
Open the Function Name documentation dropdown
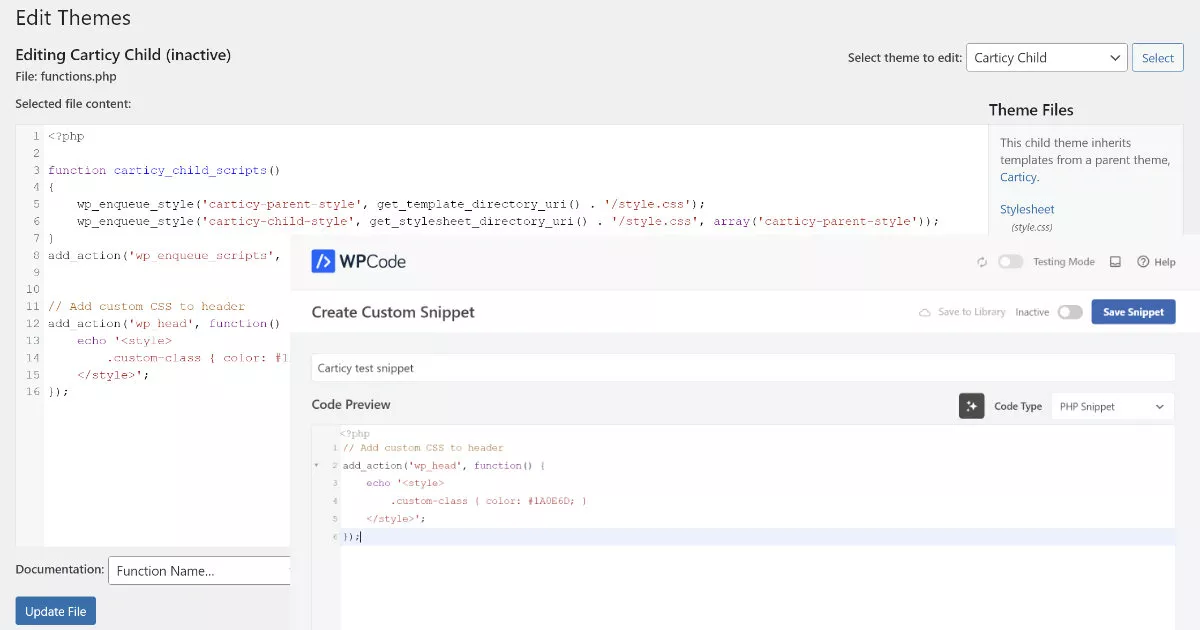click(x=200, y=571)
